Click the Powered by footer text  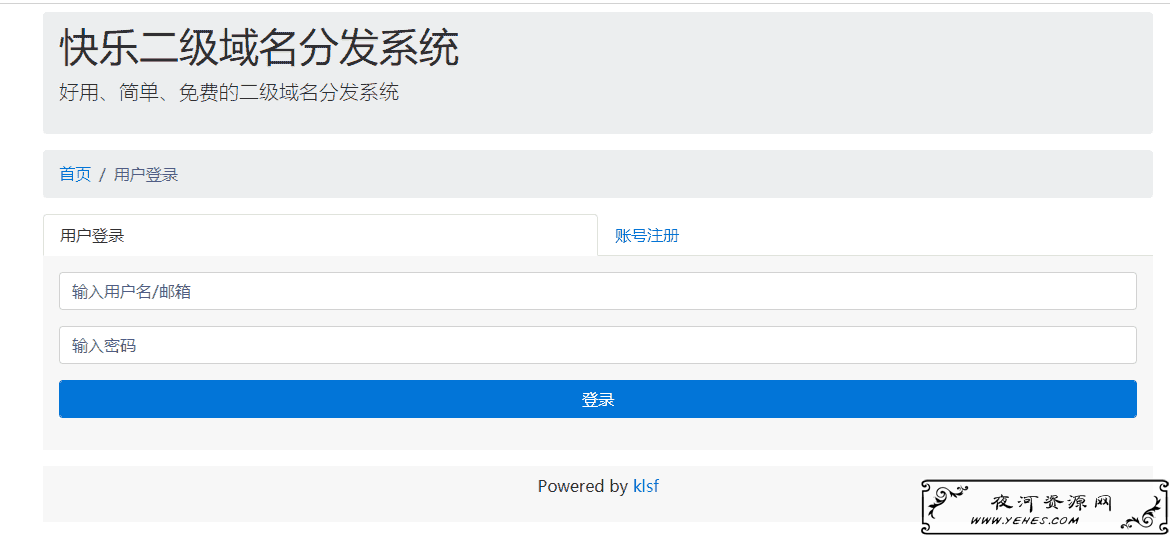coord(583,487)
